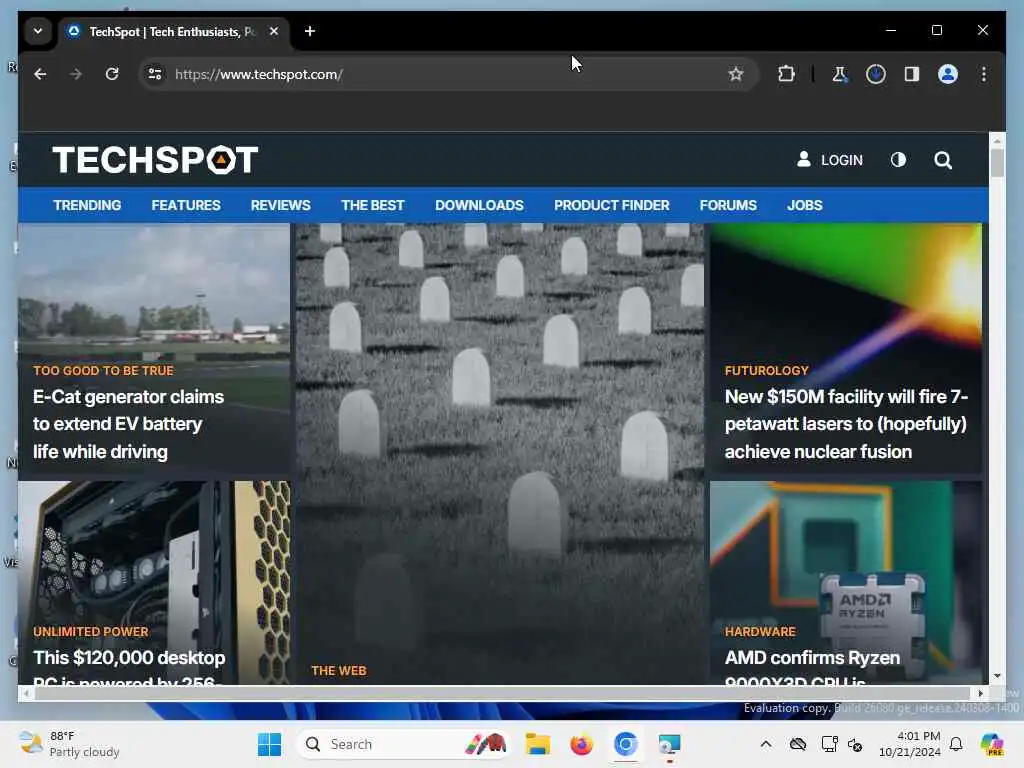Click the HARDWARE category label
Viewport: 1024px width, 768px height.
tap(760, 632)
